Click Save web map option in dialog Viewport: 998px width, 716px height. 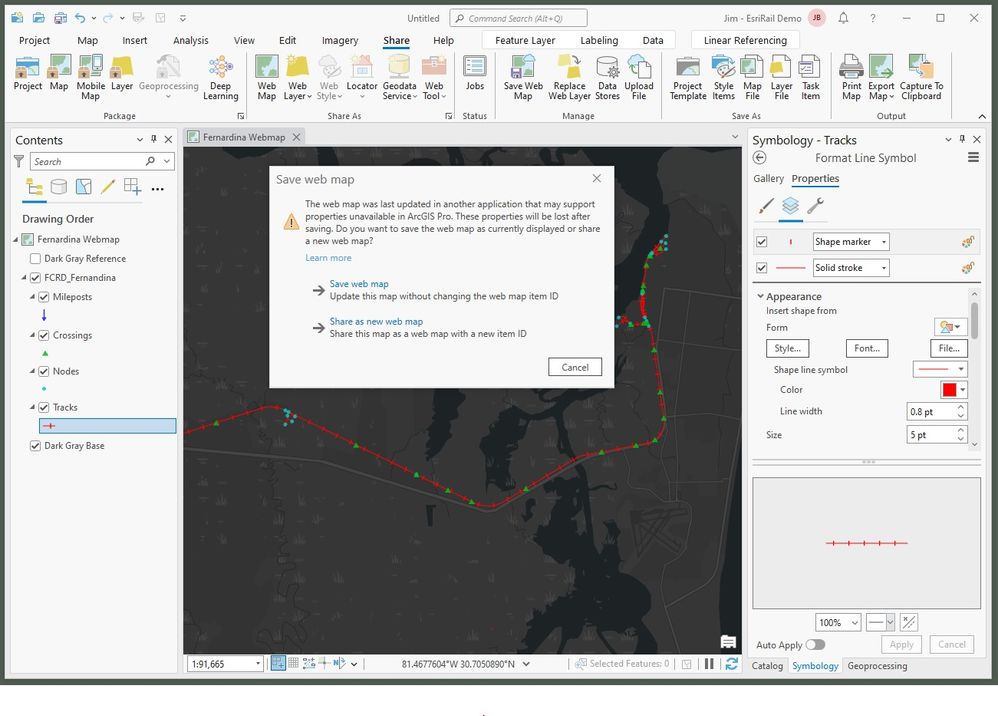click(x=358, y=284)
